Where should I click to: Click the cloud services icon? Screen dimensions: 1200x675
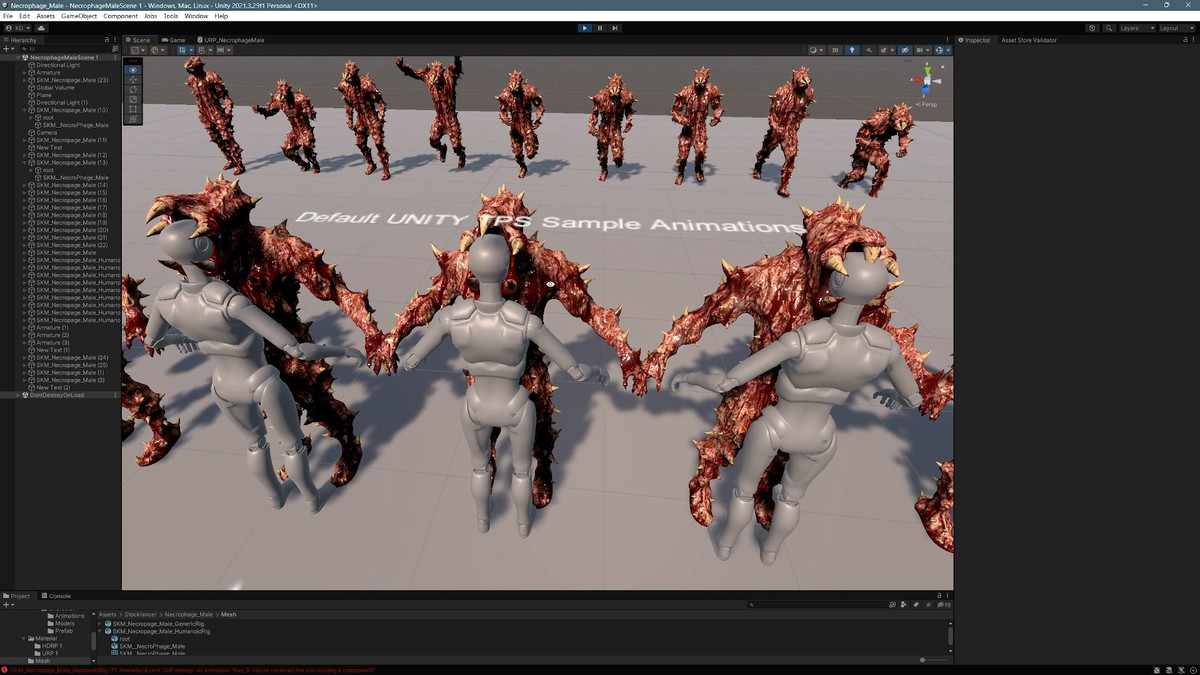click(42, 28)
